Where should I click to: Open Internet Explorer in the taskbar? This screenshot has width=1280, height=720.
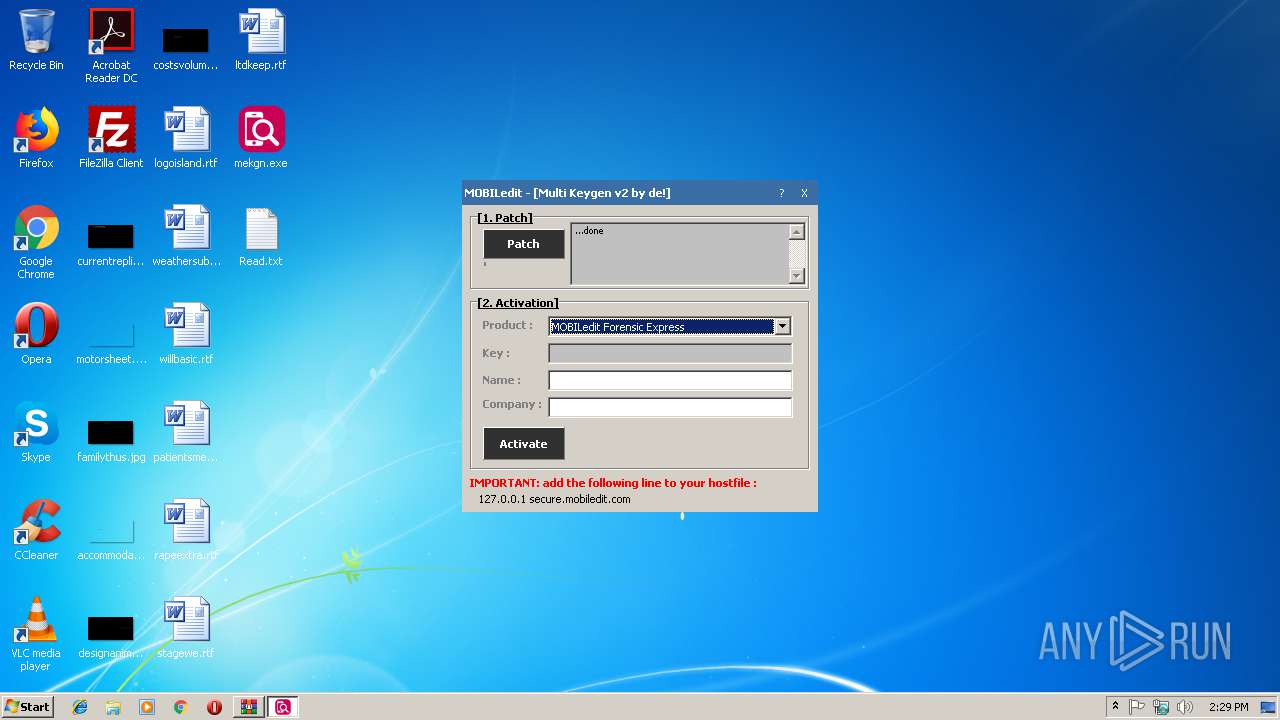[80, 707]
